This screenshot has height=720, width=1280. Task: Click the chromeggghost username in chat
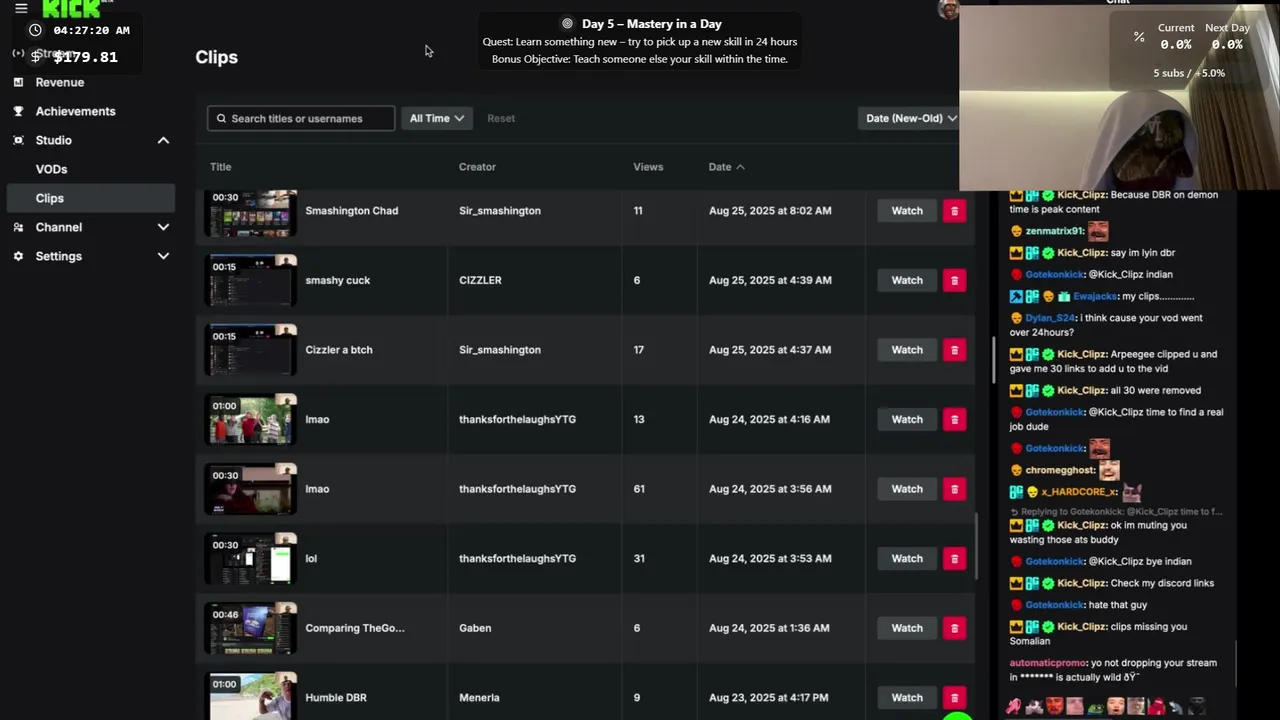tap(1060, 470)
